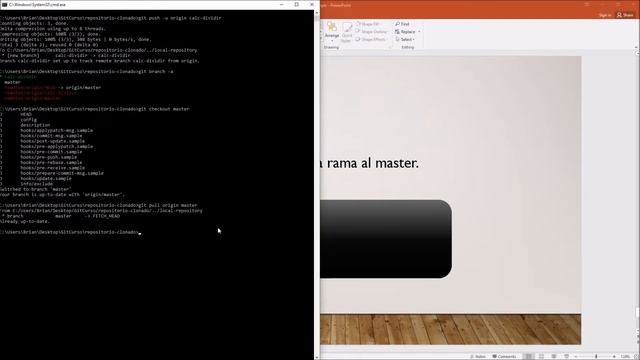The width and height of the screenshot is (640, 360).
Task: Click the cmd window scrollbar up arrow
Action: point(317,12)
